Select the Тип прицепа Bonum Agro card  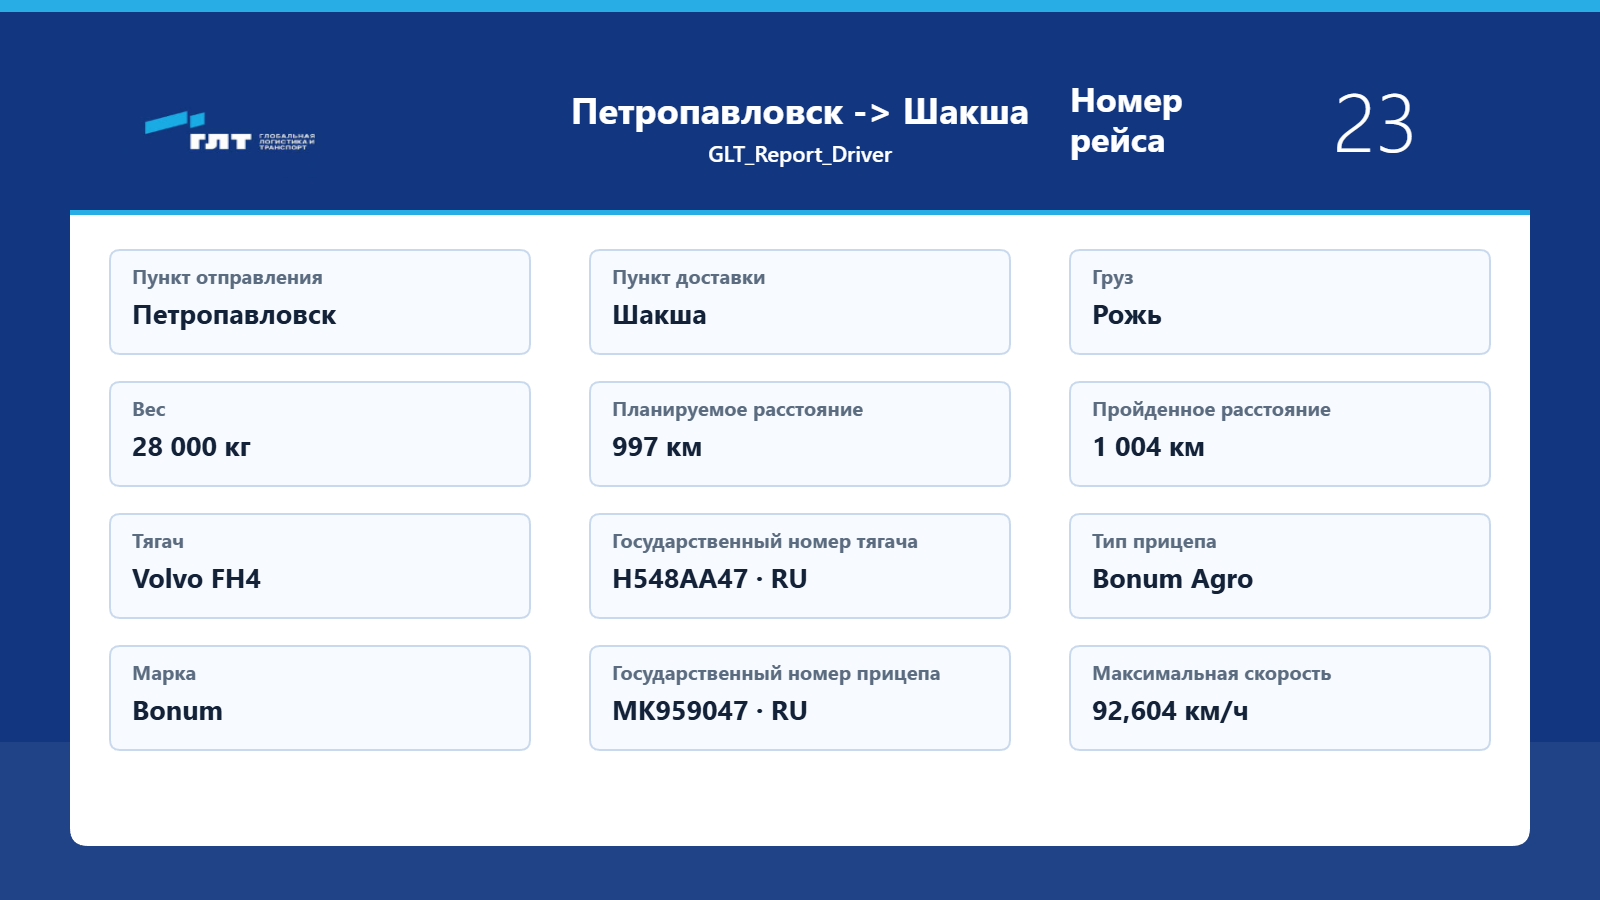pyautogui.click(x=1280, y=566)
